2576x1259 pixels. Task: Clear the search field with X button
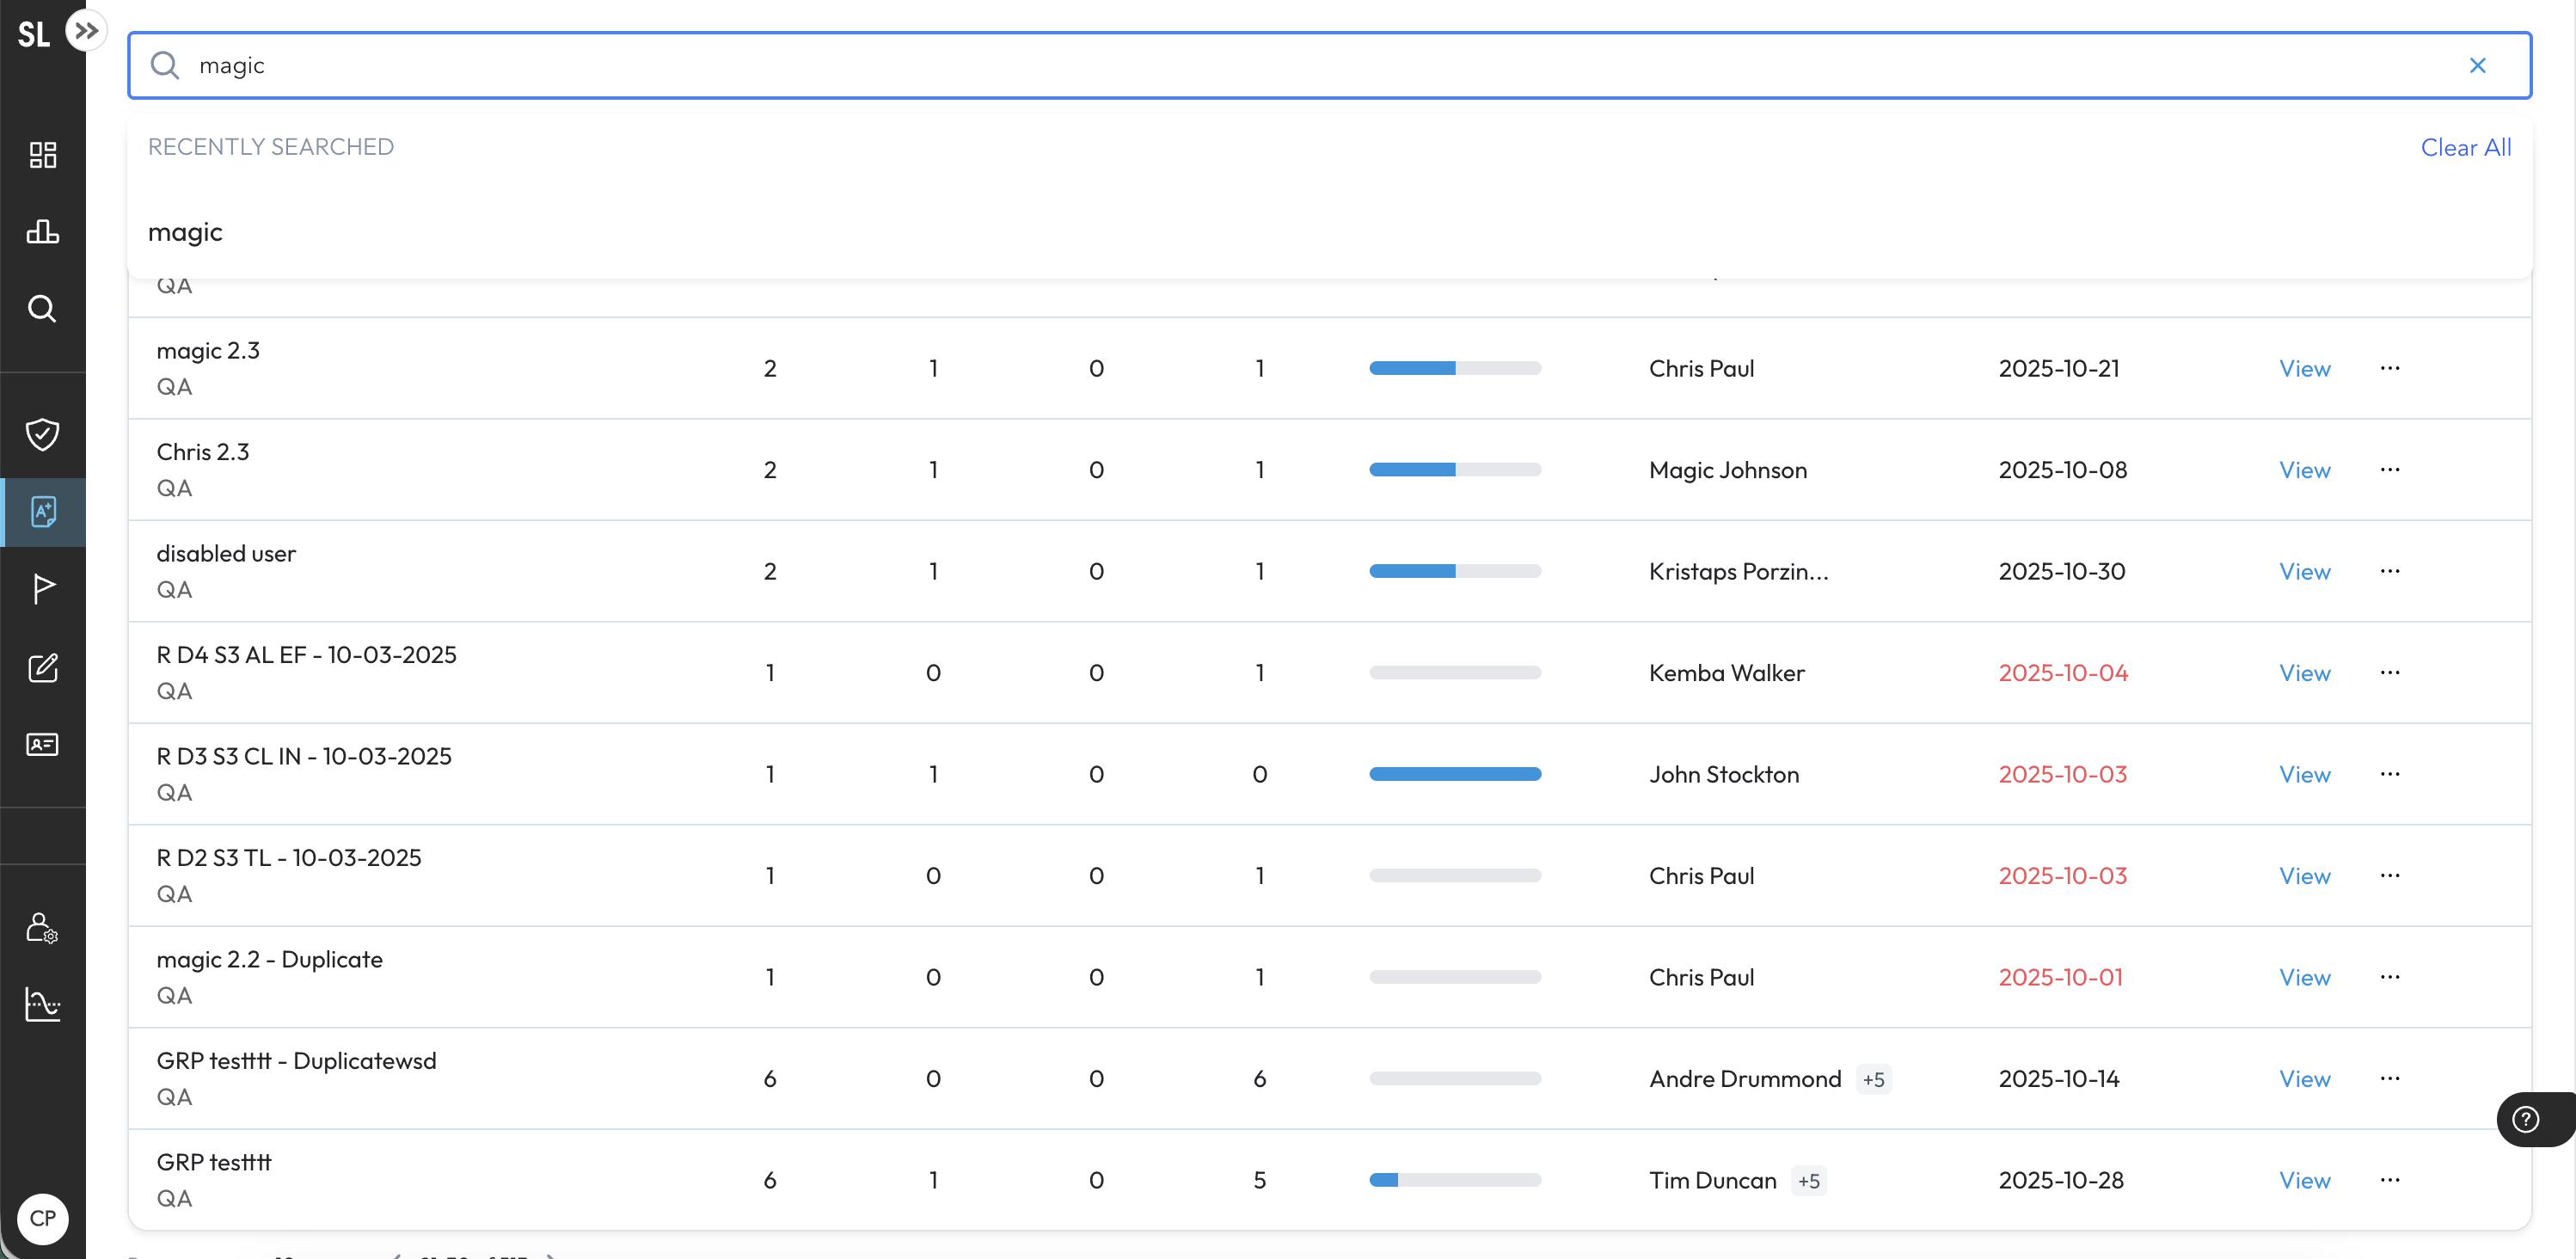coord(2477,66)
